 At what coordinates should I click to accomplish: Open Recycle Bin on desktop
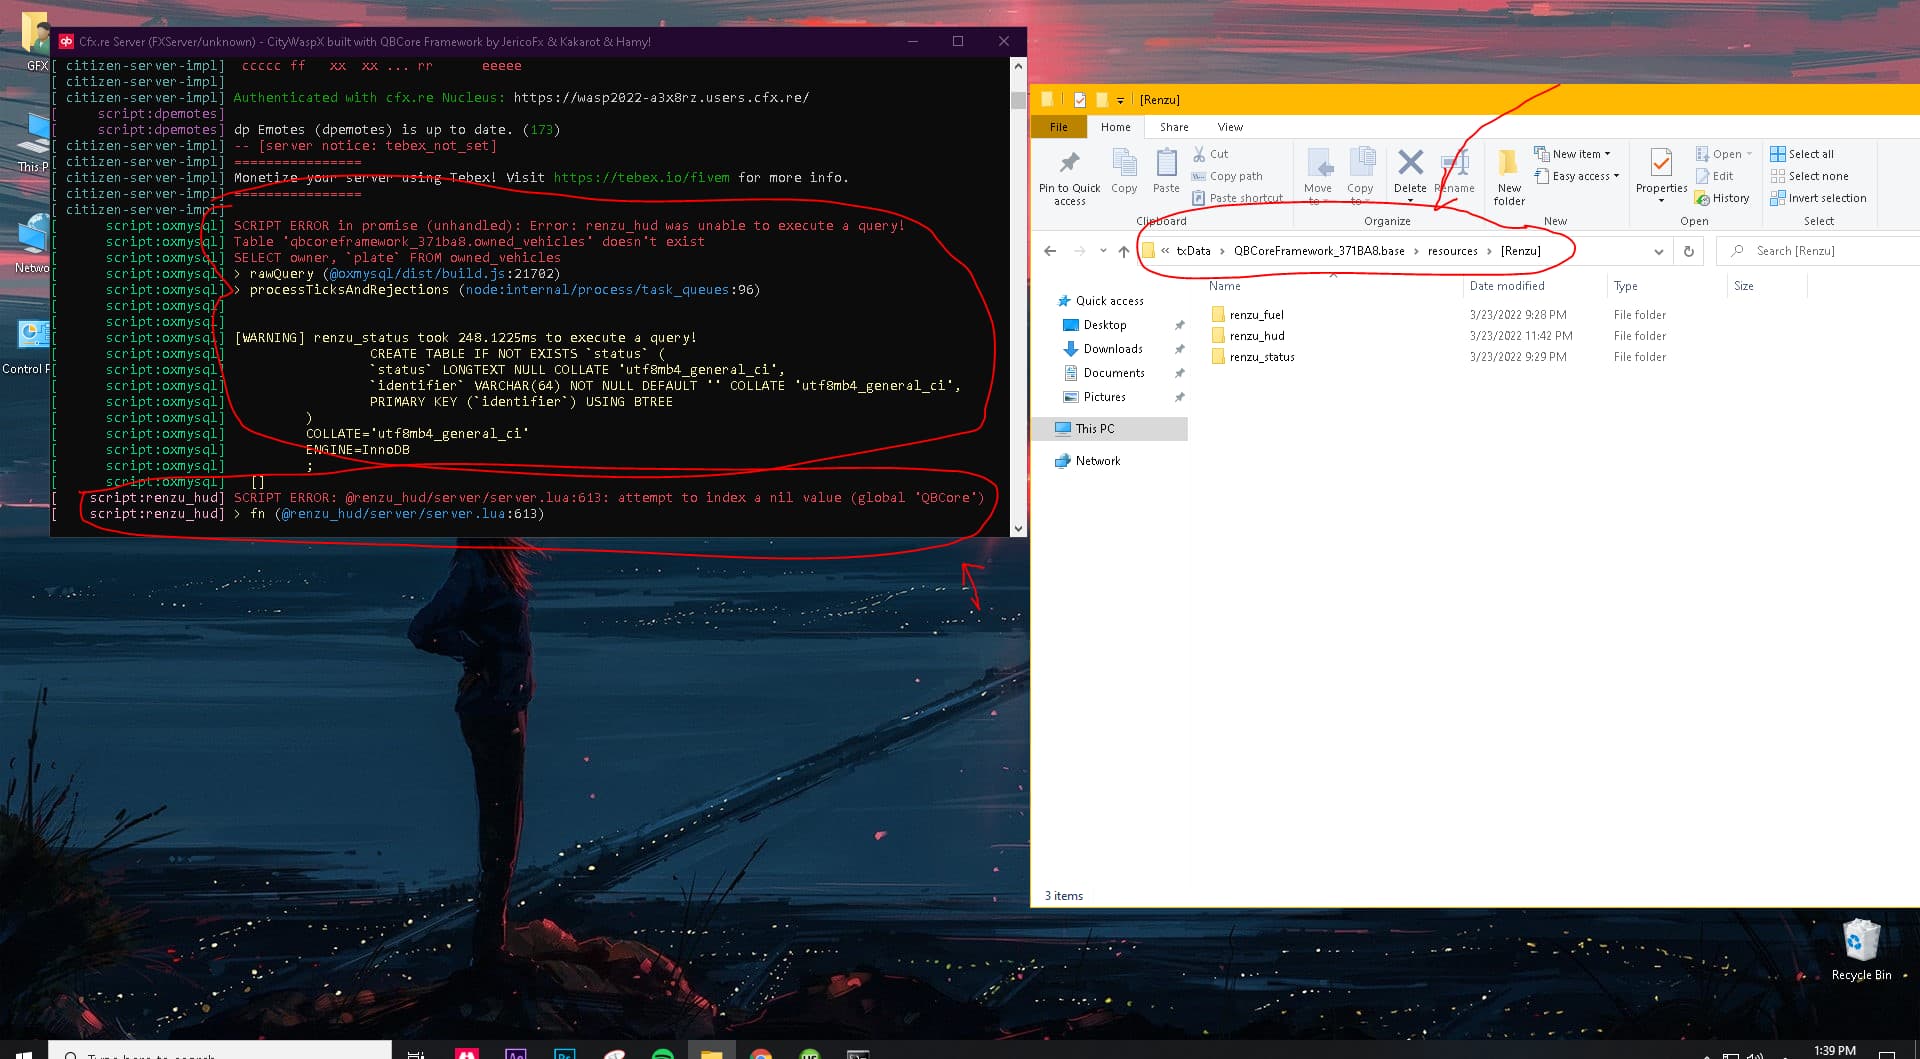(x=1861, y=945)
